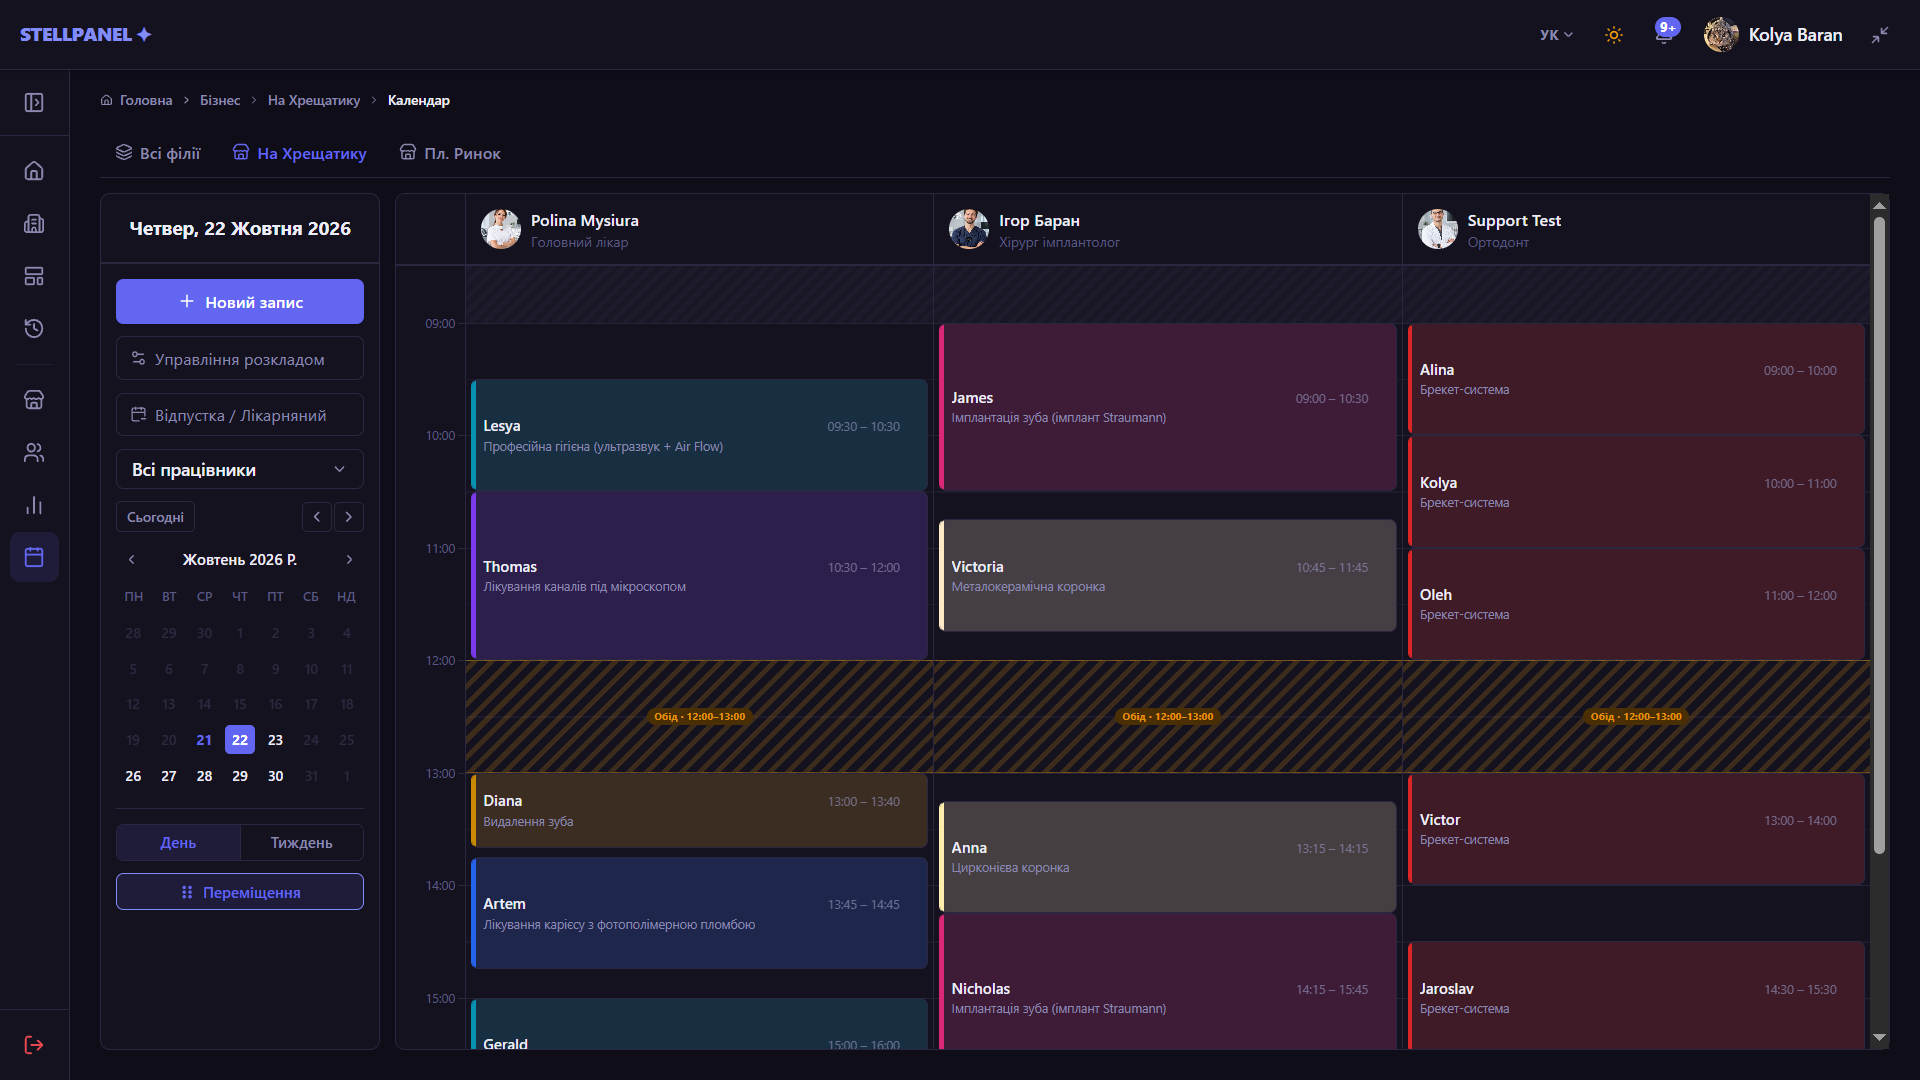Click the STELLPANEL logo
Viewport: 1920px width, 1080px height.
coord(86,34)
